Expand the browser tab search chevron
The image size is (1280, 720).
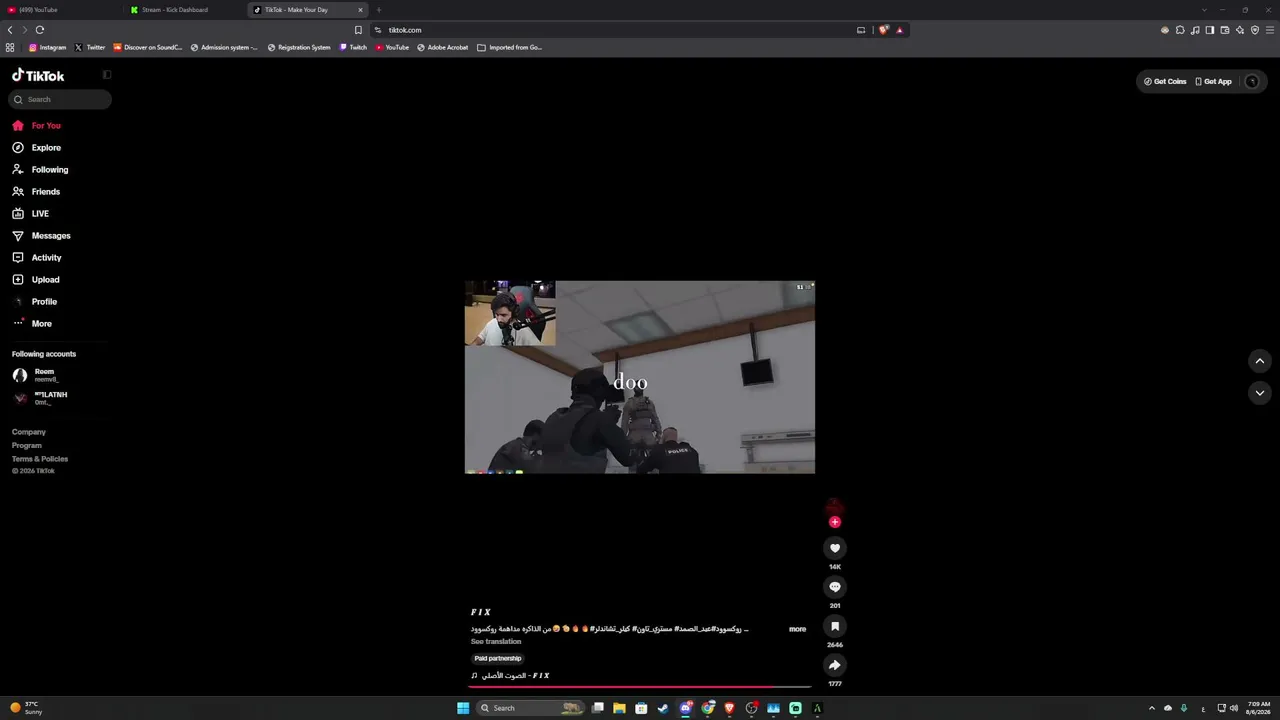(1205, 10)
